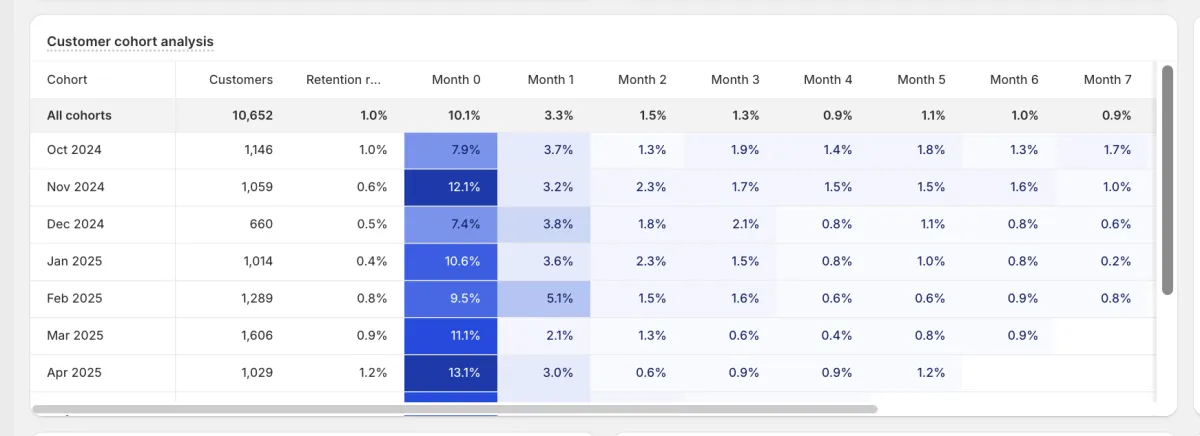Click the Dec 2024 cohort label

(75, 224)
